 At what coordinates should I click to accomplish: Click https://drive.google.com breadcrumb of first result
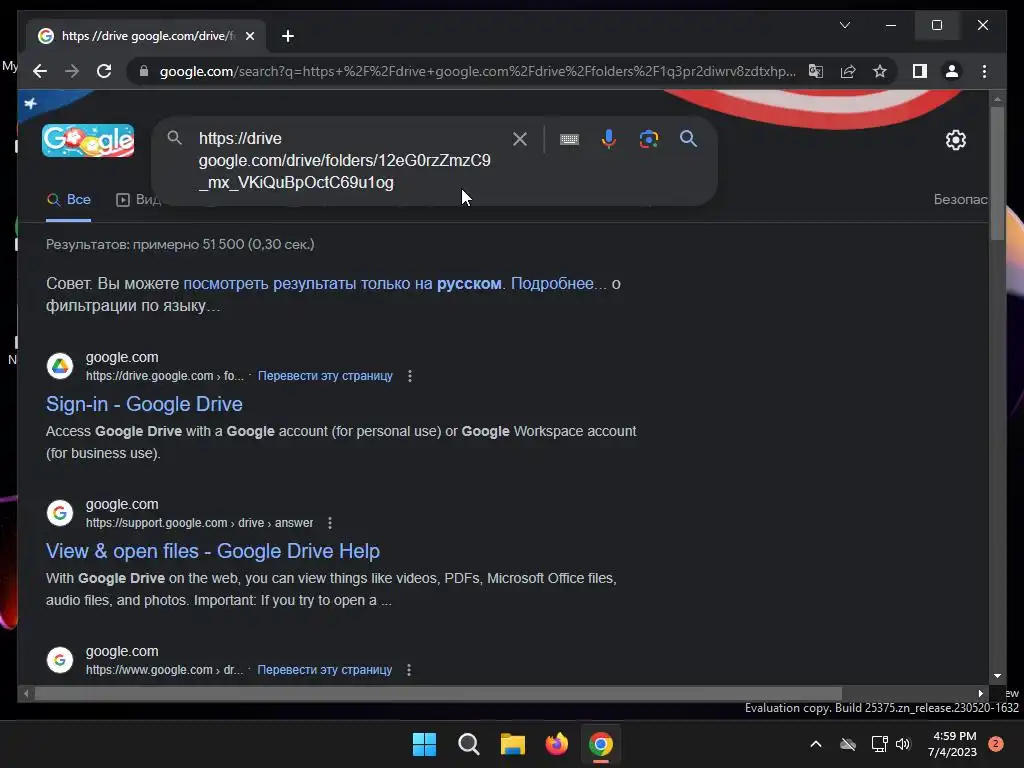pos(165,376)
